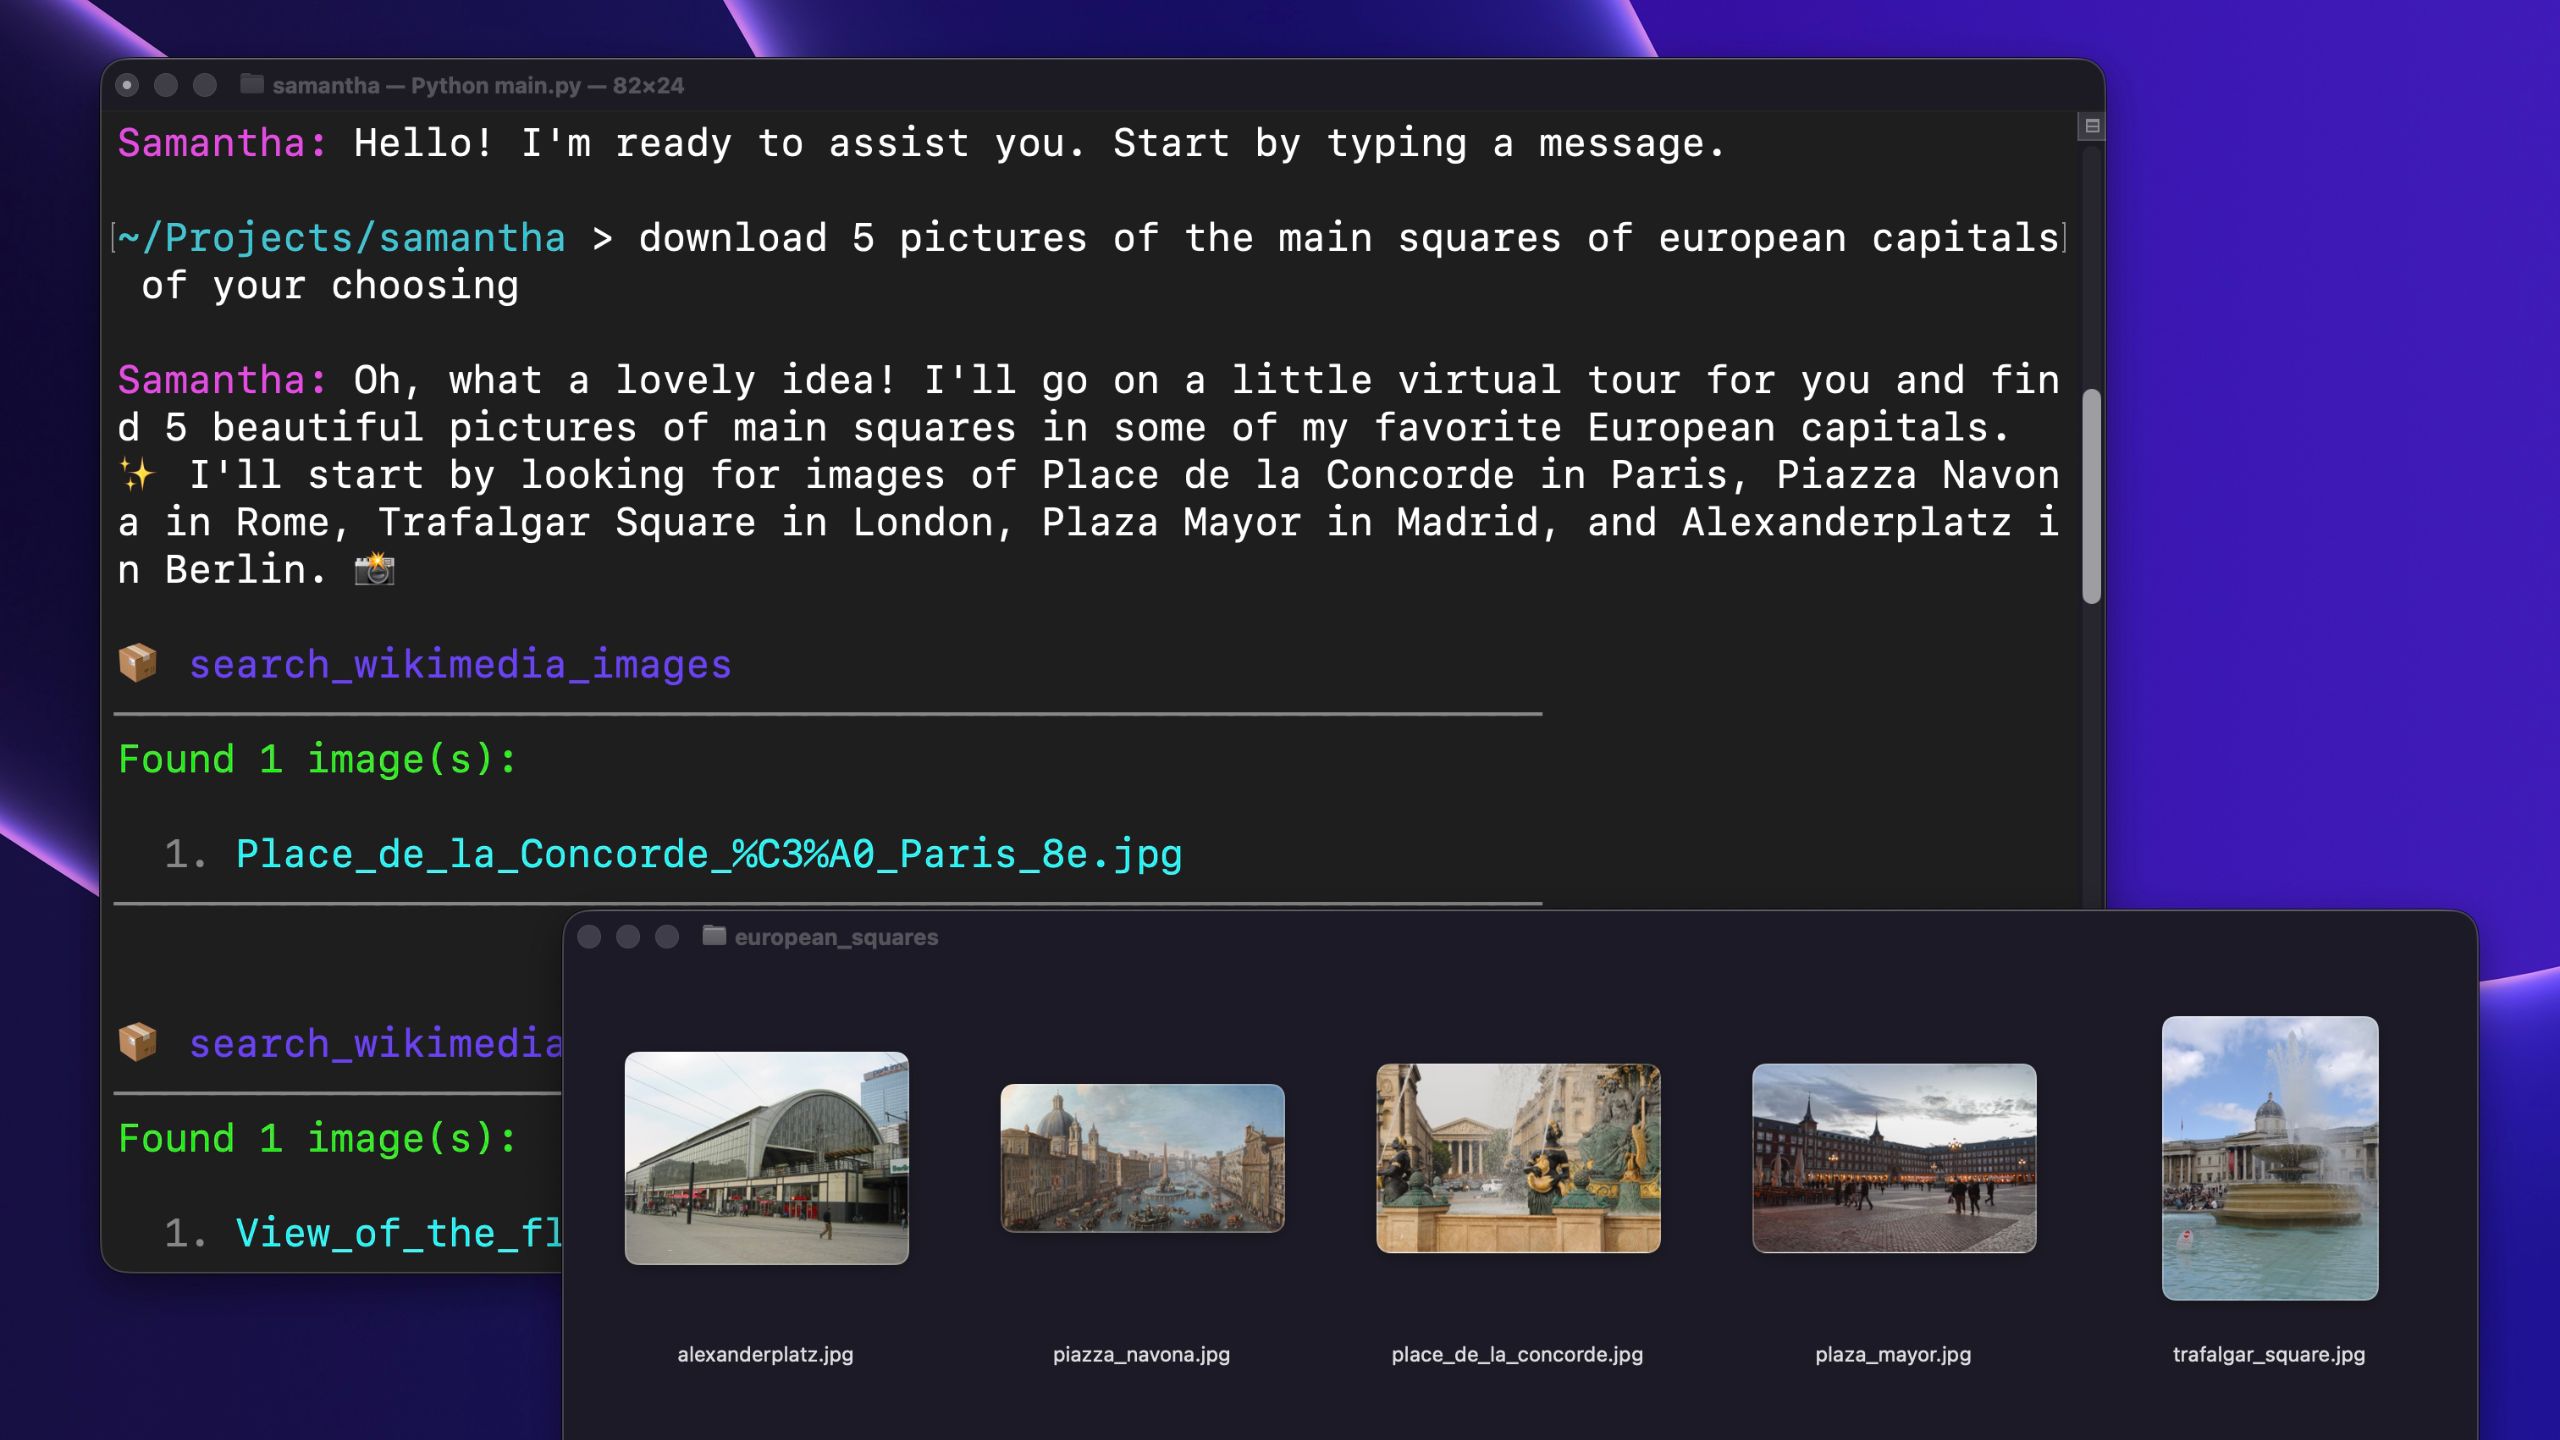Open the place_de_la_concorde.jpg thumbnail
The image size is (2560, 1440).
1517,1156
